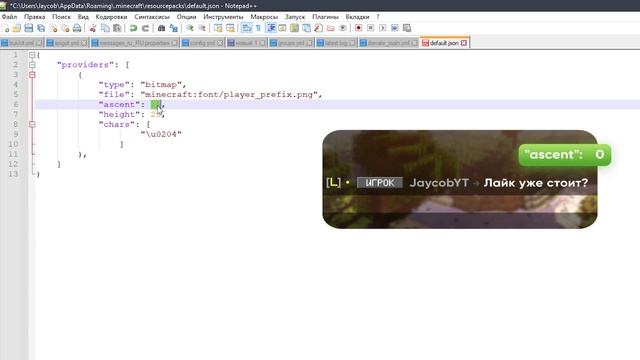640x360 pixels.
Task: Open the Правка menu
Action: (34, 17)
